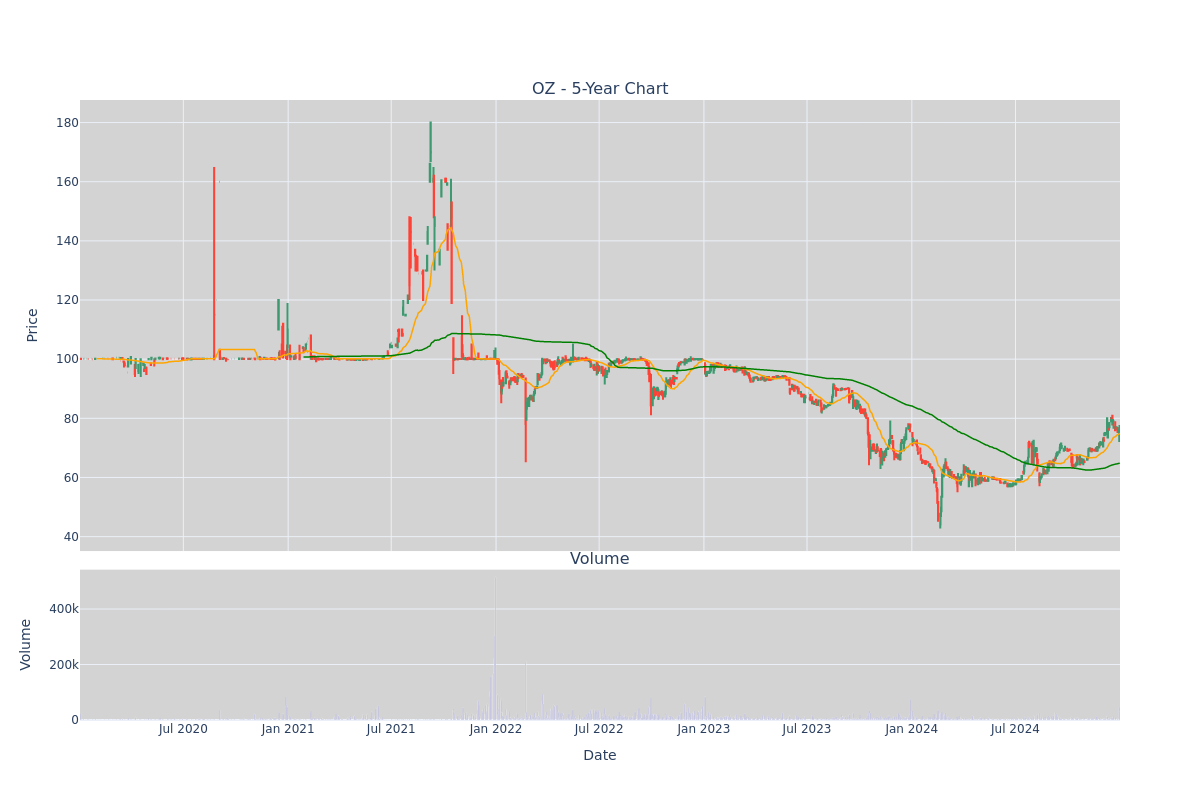Click the 'Jul 2024' date tick label

(1015, 729)
